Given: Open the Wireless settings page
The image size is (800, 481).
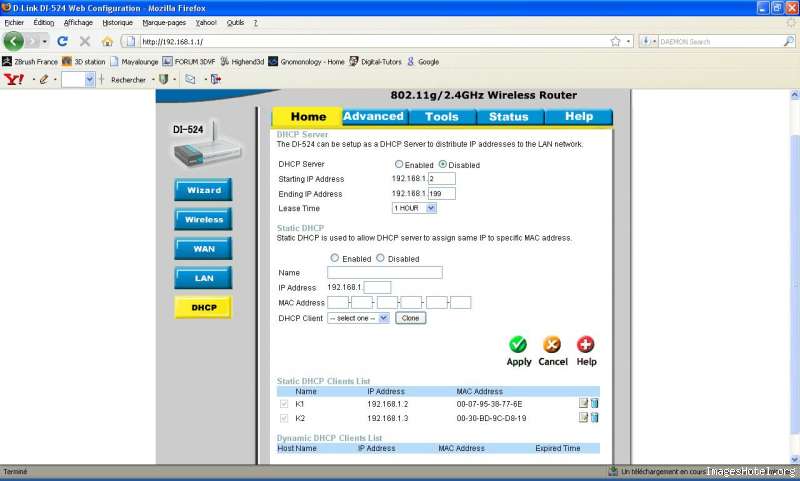Looking at the screenshot, I should (203, 219).
